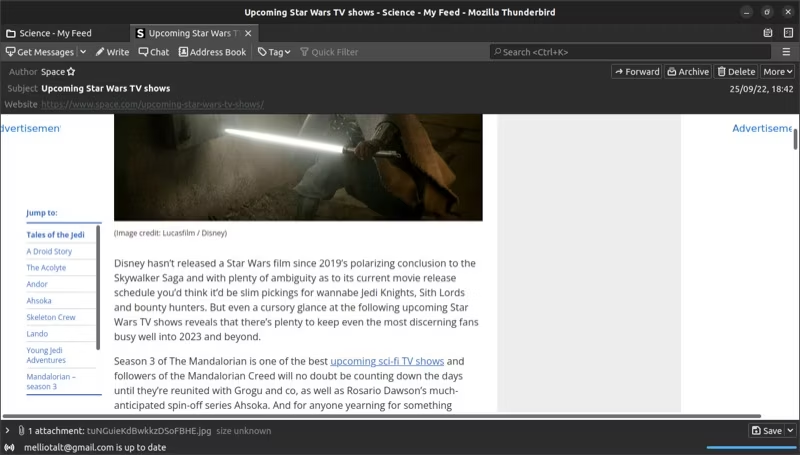Viewport: 800px width, 455px height.
Task: Forward this feed message
Action: click(637, 72)
